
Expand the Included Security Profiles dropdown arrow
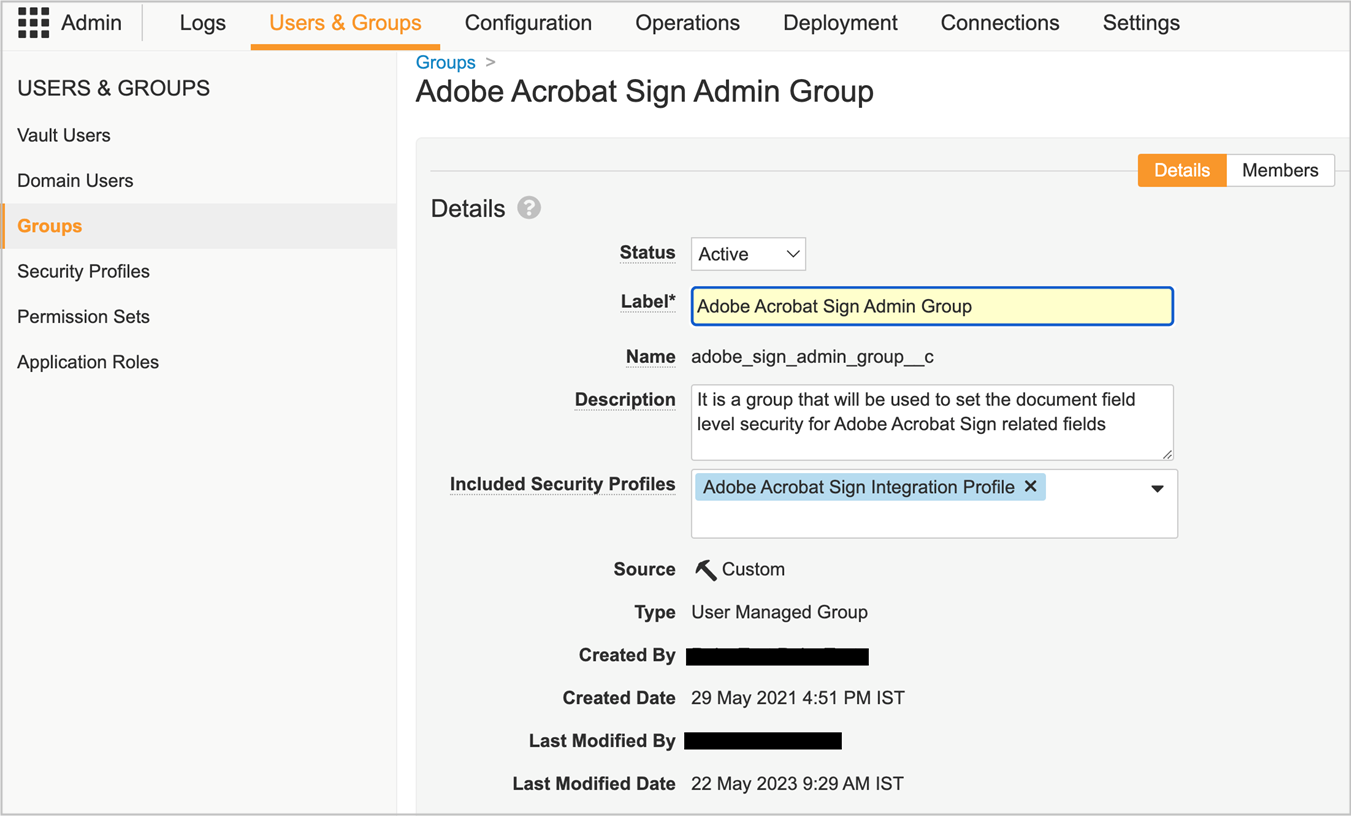coord(1157,489)
